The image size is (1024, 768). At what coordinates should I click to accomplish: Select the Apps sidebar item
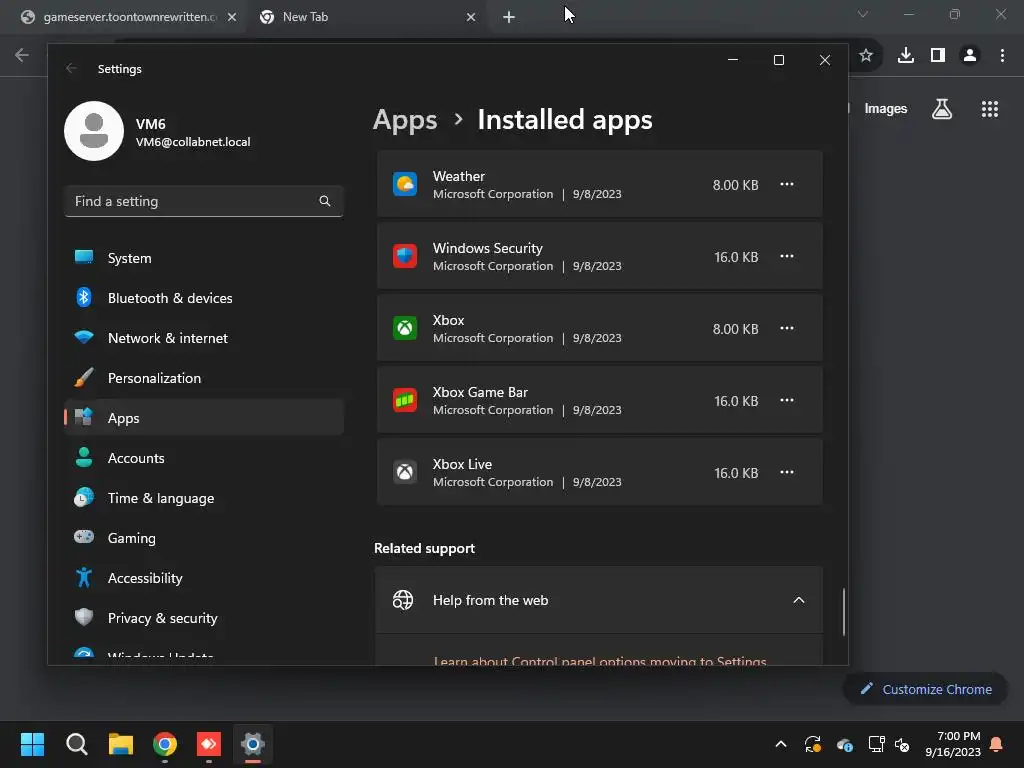204,418
